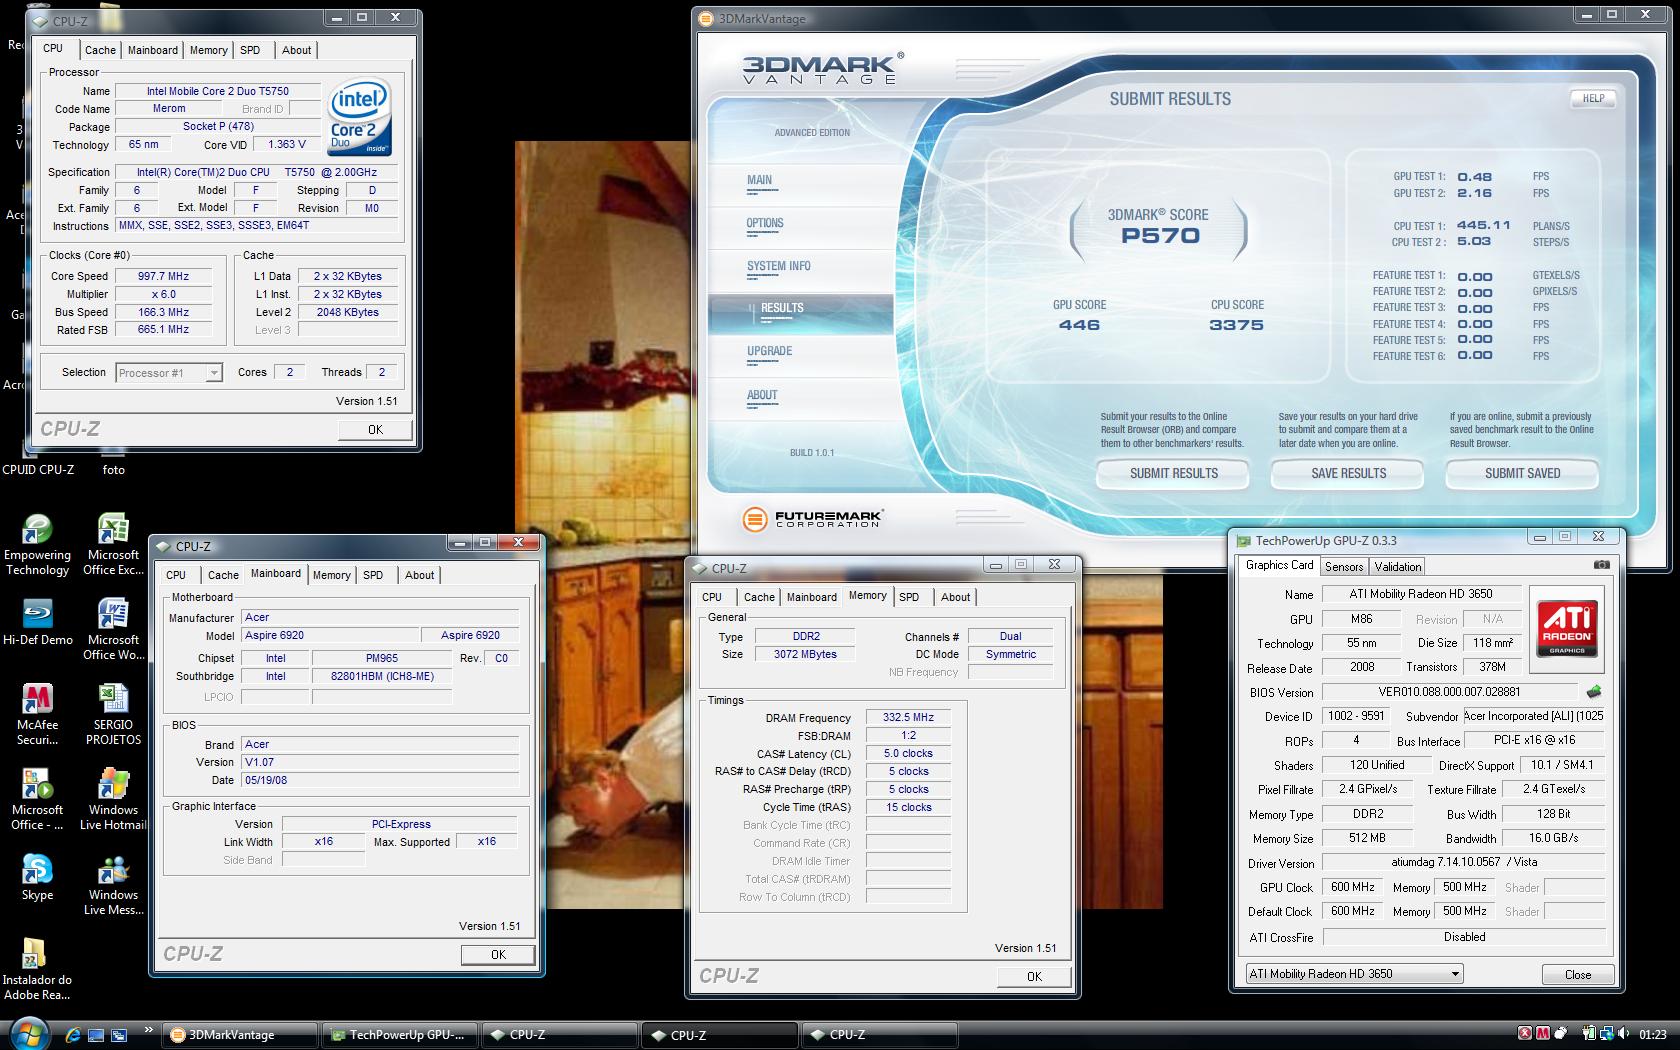Open ATI Mobility Radeon HD 3650 dropdown
Viewport: 1680px width, 1050px height.
click(x=1354, y=973)
